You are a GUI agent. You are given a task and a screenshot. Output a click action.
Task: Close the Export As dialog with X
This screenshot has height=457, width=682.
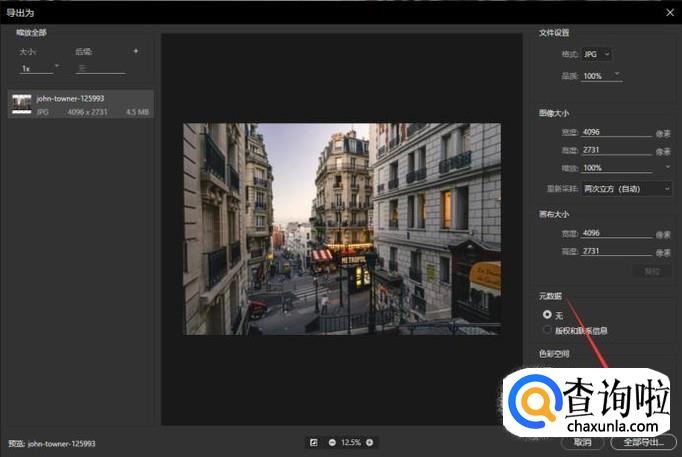tap(669, 11)
